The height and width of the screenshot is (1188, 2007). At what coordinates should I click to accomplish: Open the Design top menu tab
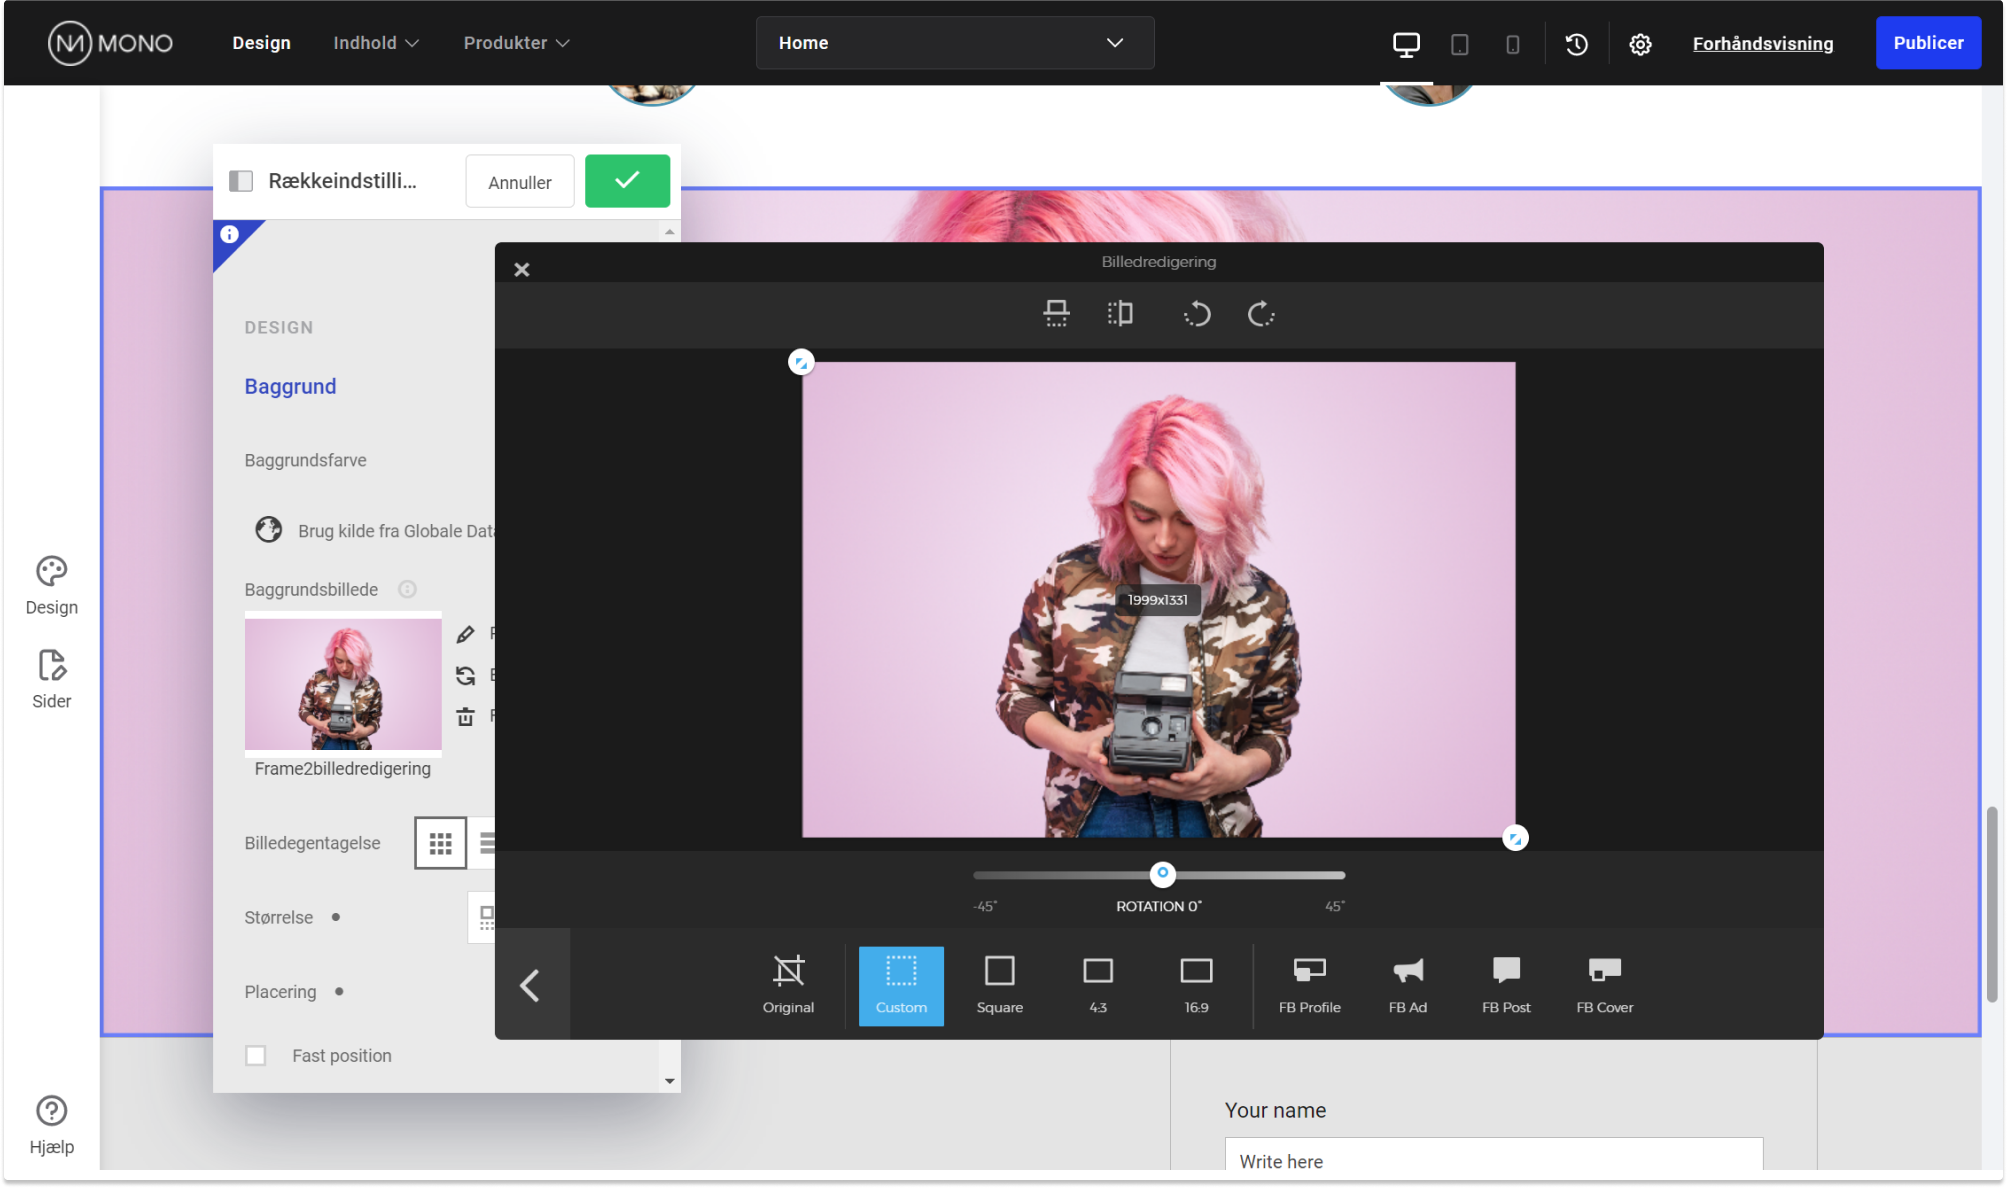tap(261, 43)
